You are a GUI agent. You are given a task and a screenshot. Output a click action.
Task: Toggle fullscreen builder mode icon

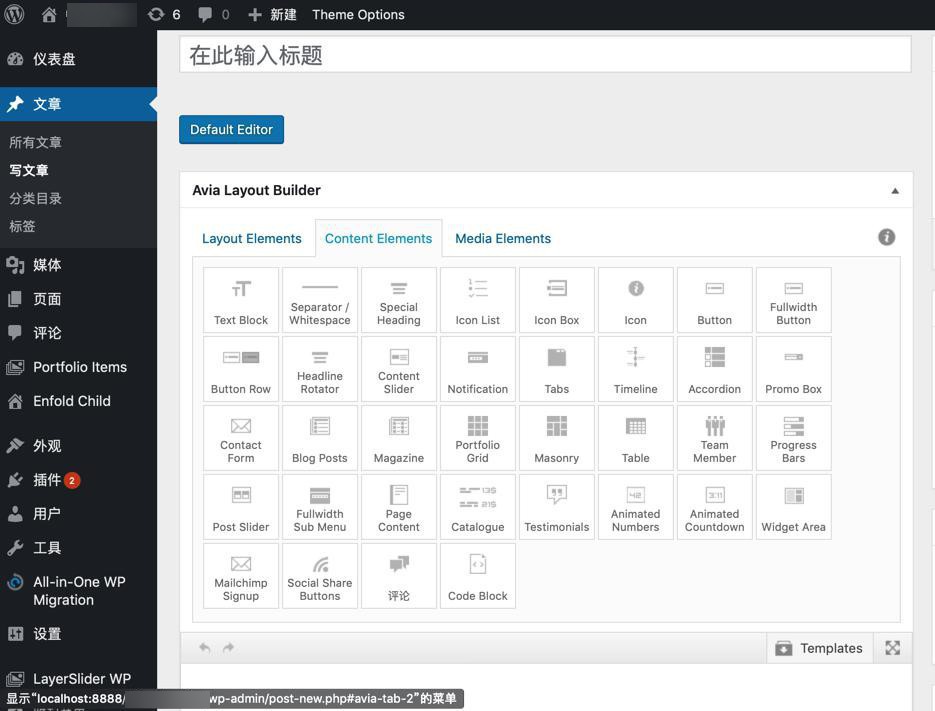coord(893,648)
